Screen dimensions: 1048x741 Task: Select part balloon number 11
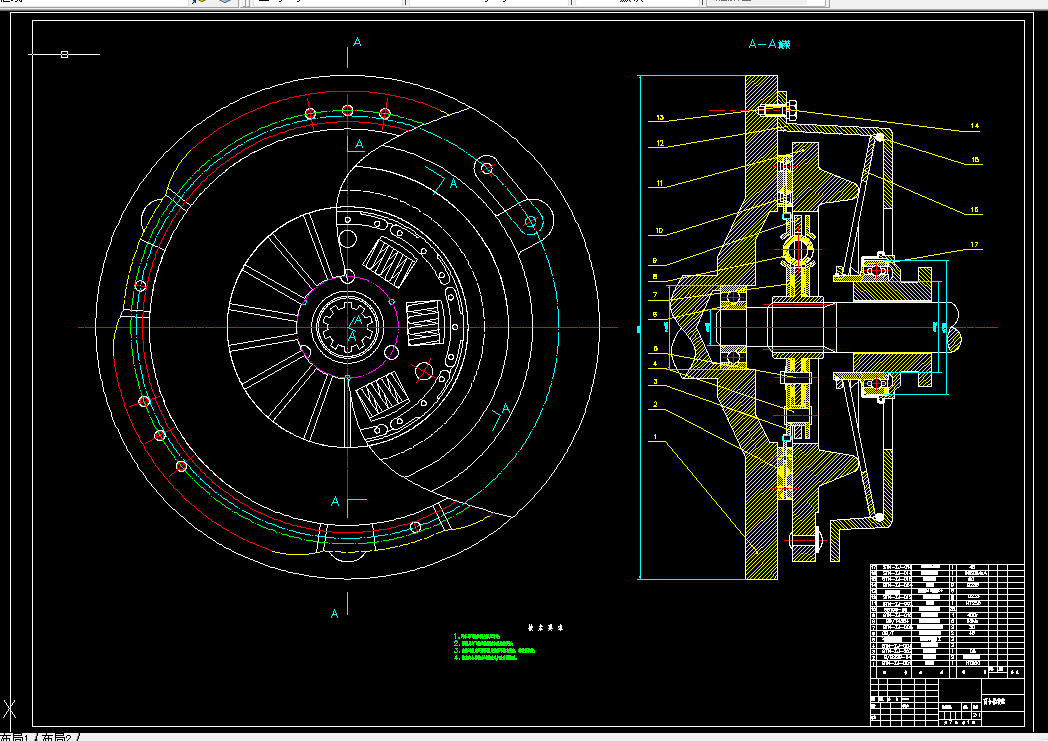tap(659, 183)
